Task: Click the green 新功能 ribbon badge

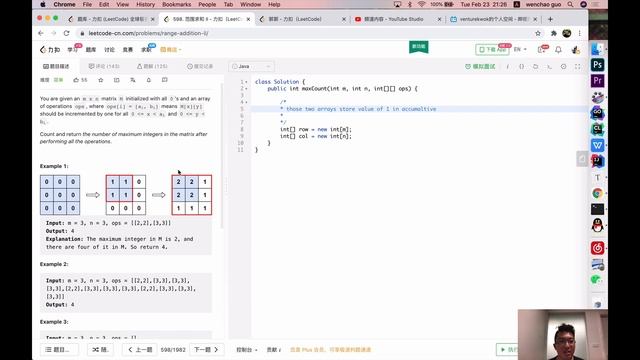Action: [418, 47]
